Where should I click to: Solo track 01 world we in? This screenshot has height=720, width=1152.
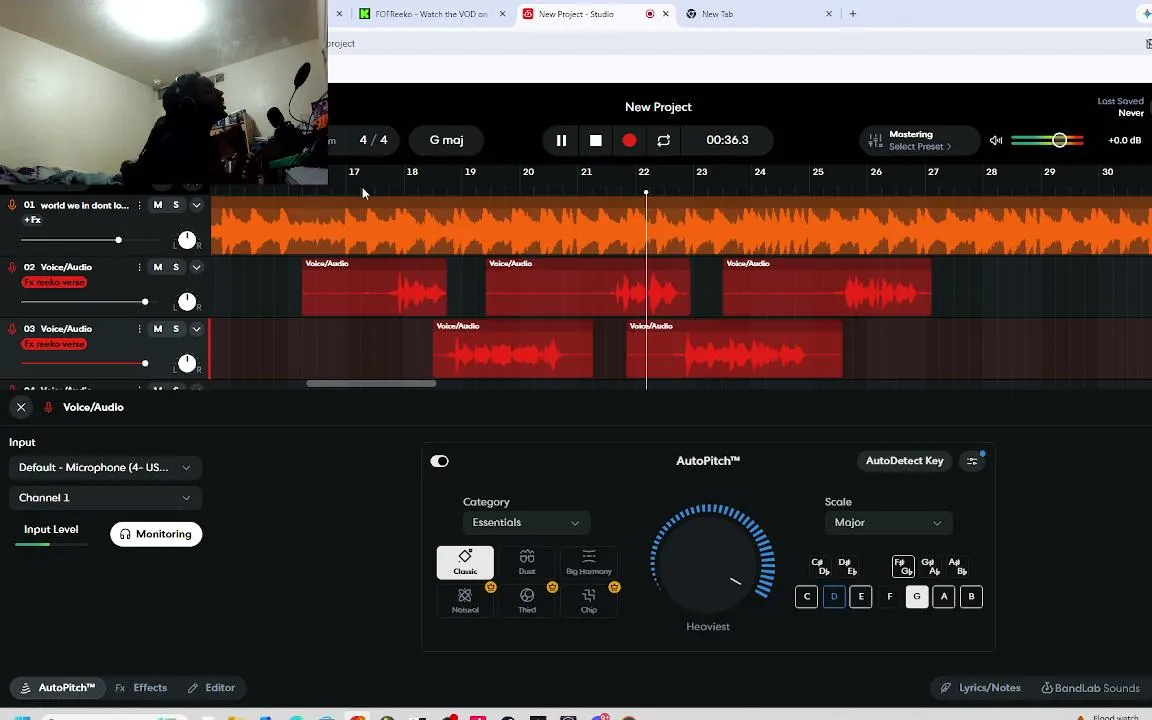(176, 205)
